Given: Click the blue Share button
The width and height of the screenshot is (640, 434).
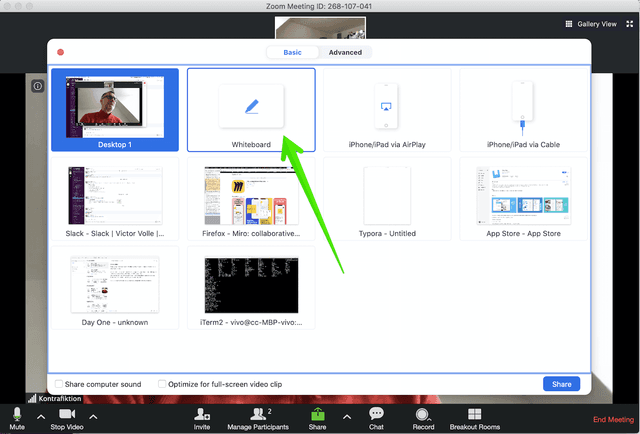Looking at the screenshot, I should tap(561, 384).
